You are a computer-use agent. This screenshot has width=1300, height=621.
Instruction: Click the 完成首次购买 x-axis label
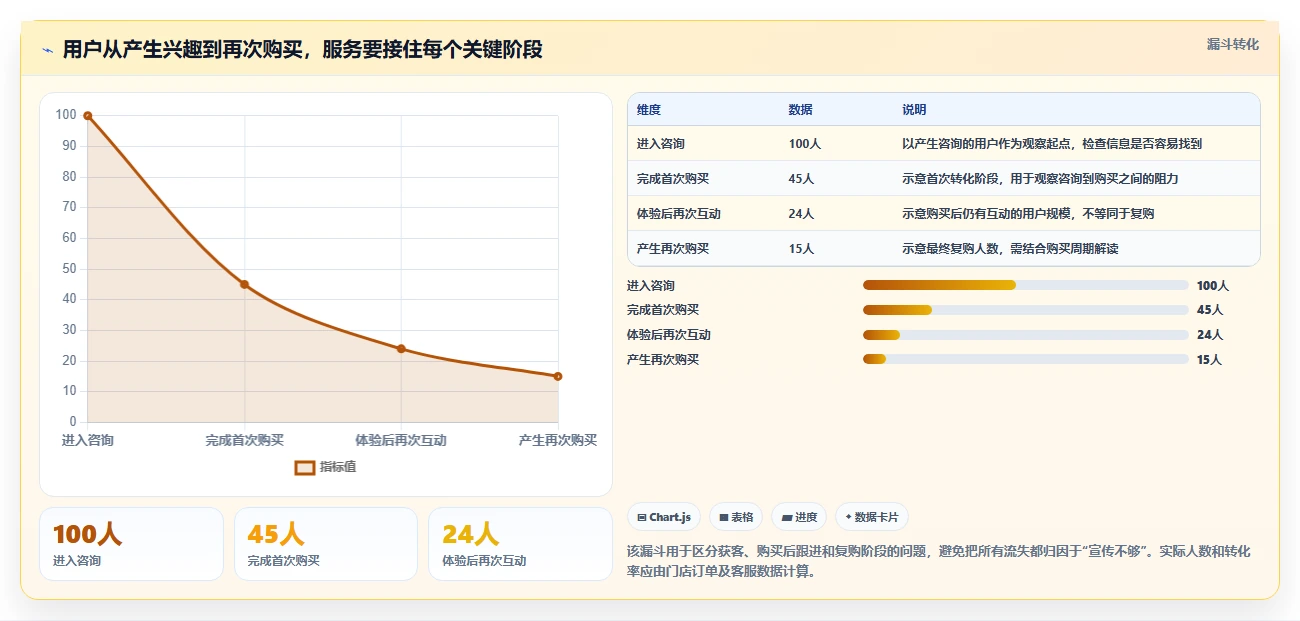coord(245,440)
